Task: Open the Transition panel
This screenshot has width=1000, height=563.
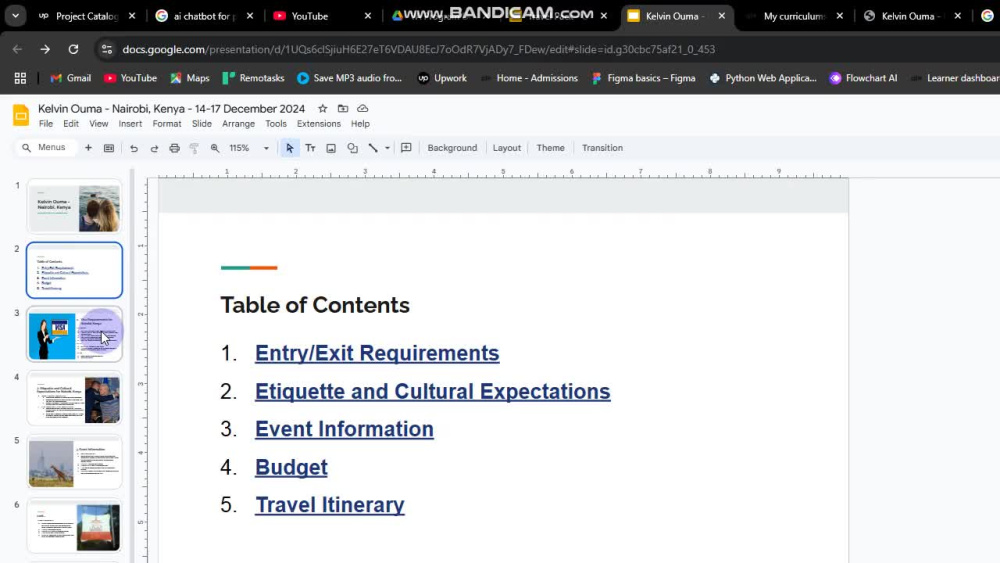Action: click(602, 148)
